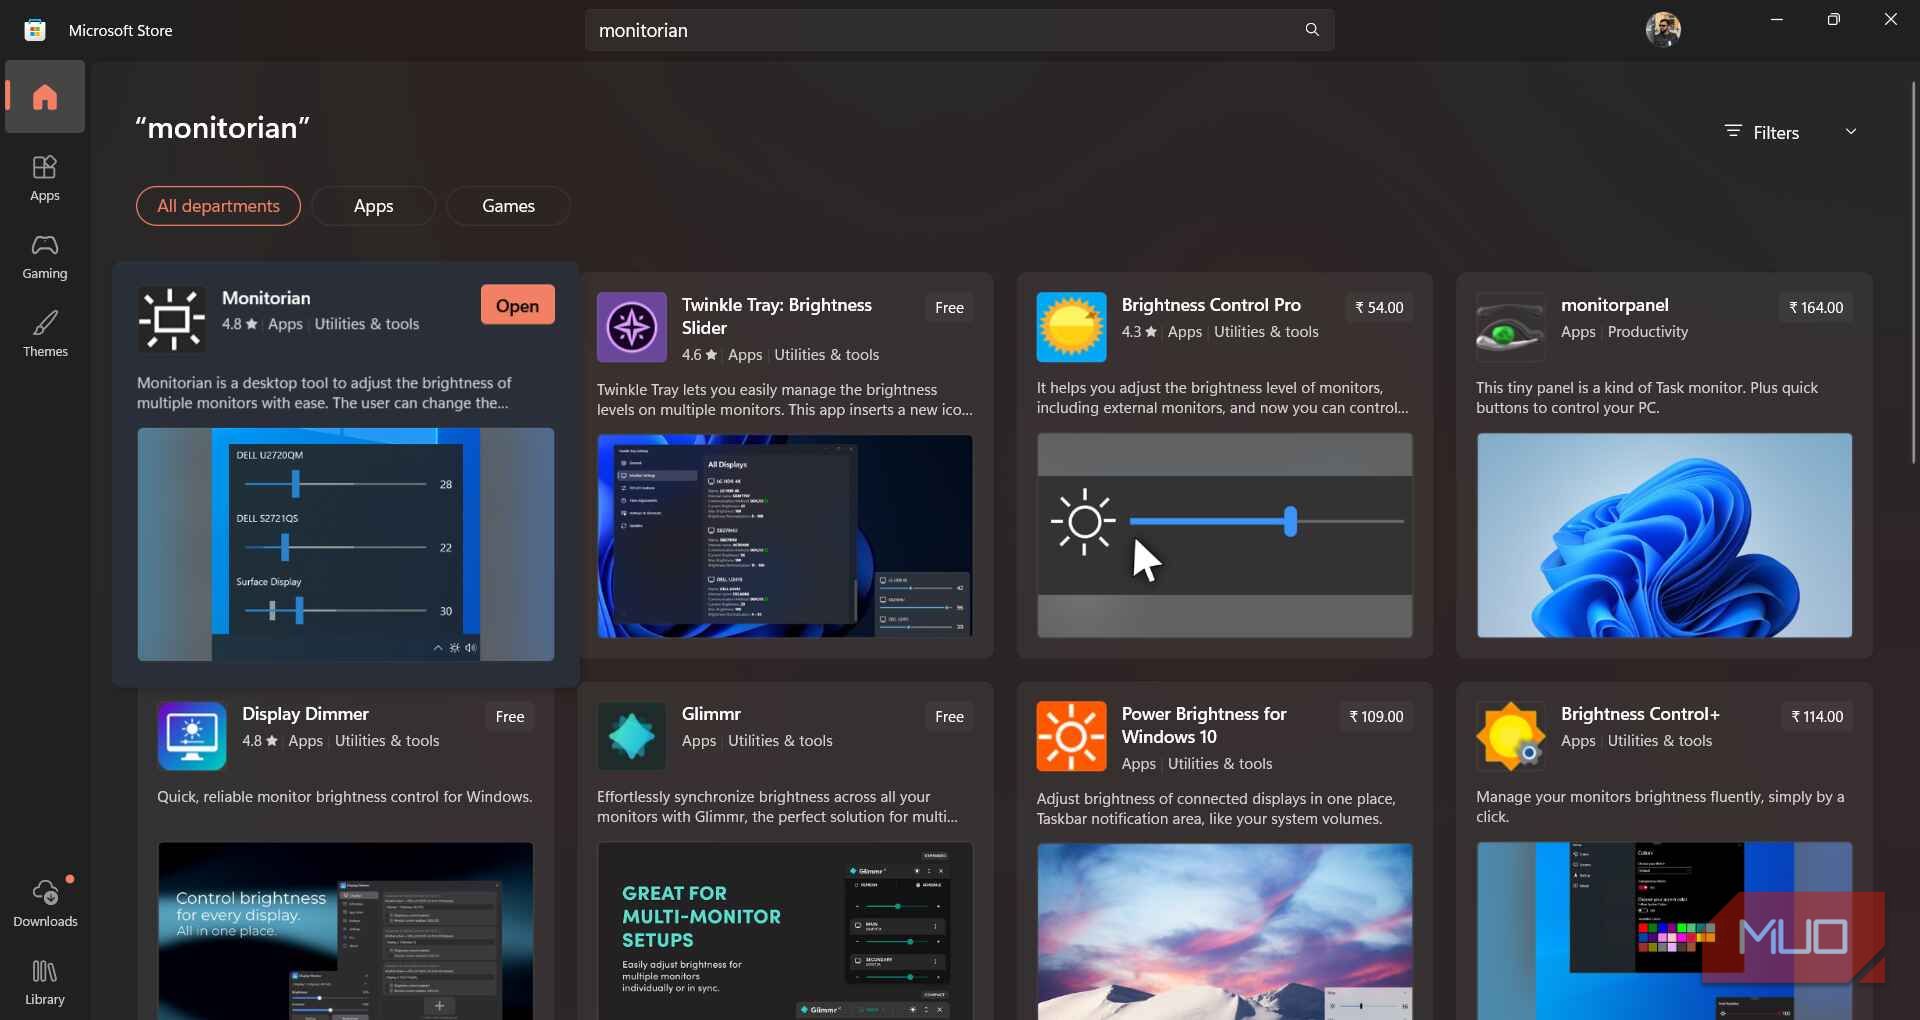Open the monitorpanel Windows bloom screenshot
Viewport: 1920px width, 1020px height.
[x=1664, y=536]
